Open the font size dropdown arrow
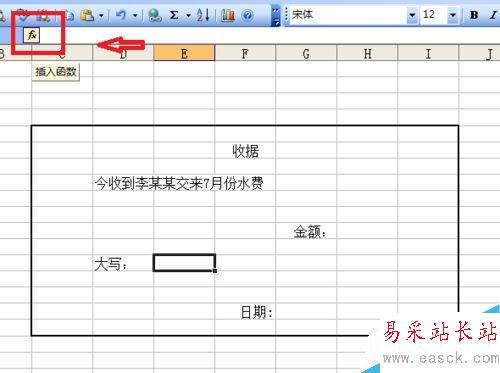 click(453, 15)
